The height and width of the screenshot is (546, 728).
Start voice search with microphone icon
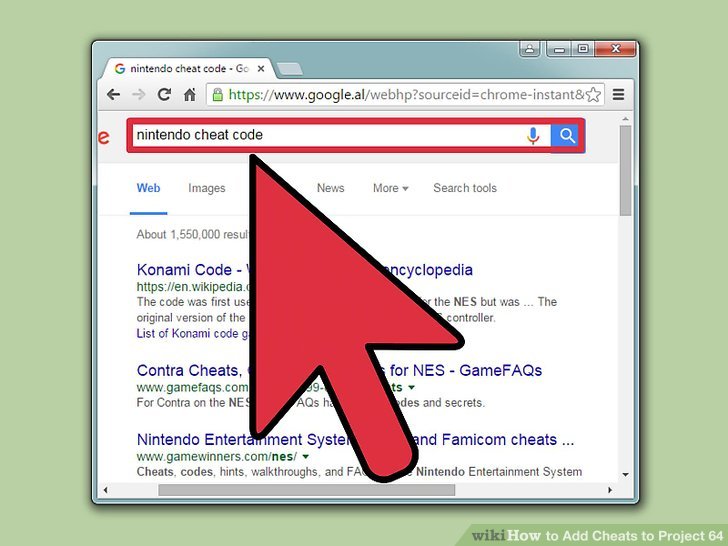pyautogui.click(x=533, y=136)
